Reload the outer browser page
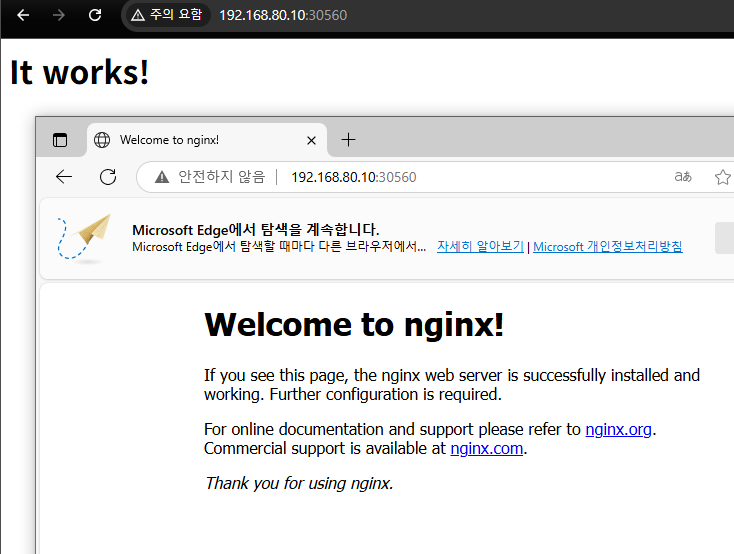 pyautogui.click(x=95, y=15)
